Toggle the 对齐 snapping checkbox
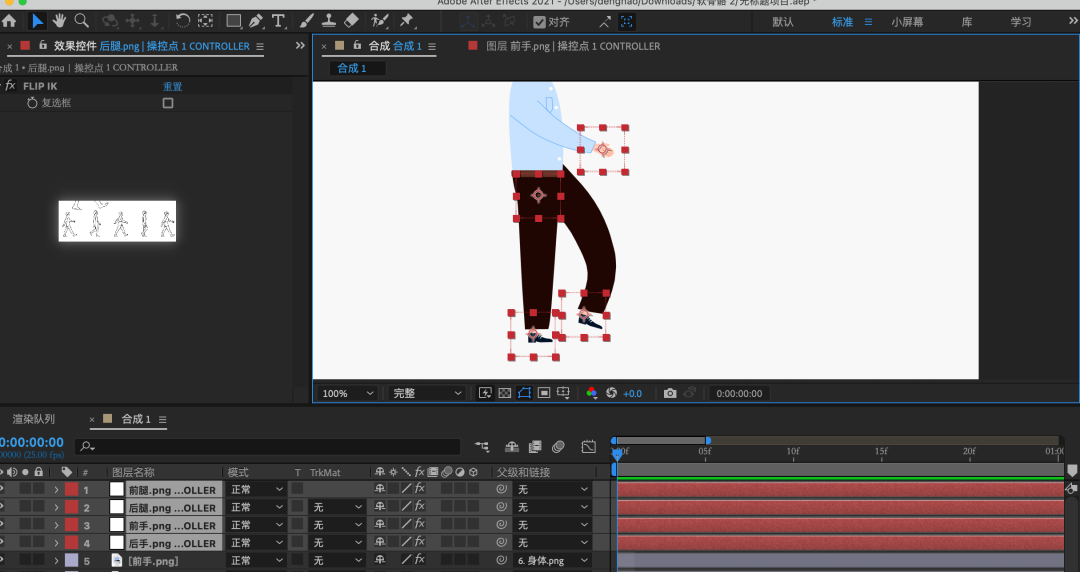Image resolution: width=1080 pixels, height=572 pixels. pyautogui.click(x=540, y=22)
